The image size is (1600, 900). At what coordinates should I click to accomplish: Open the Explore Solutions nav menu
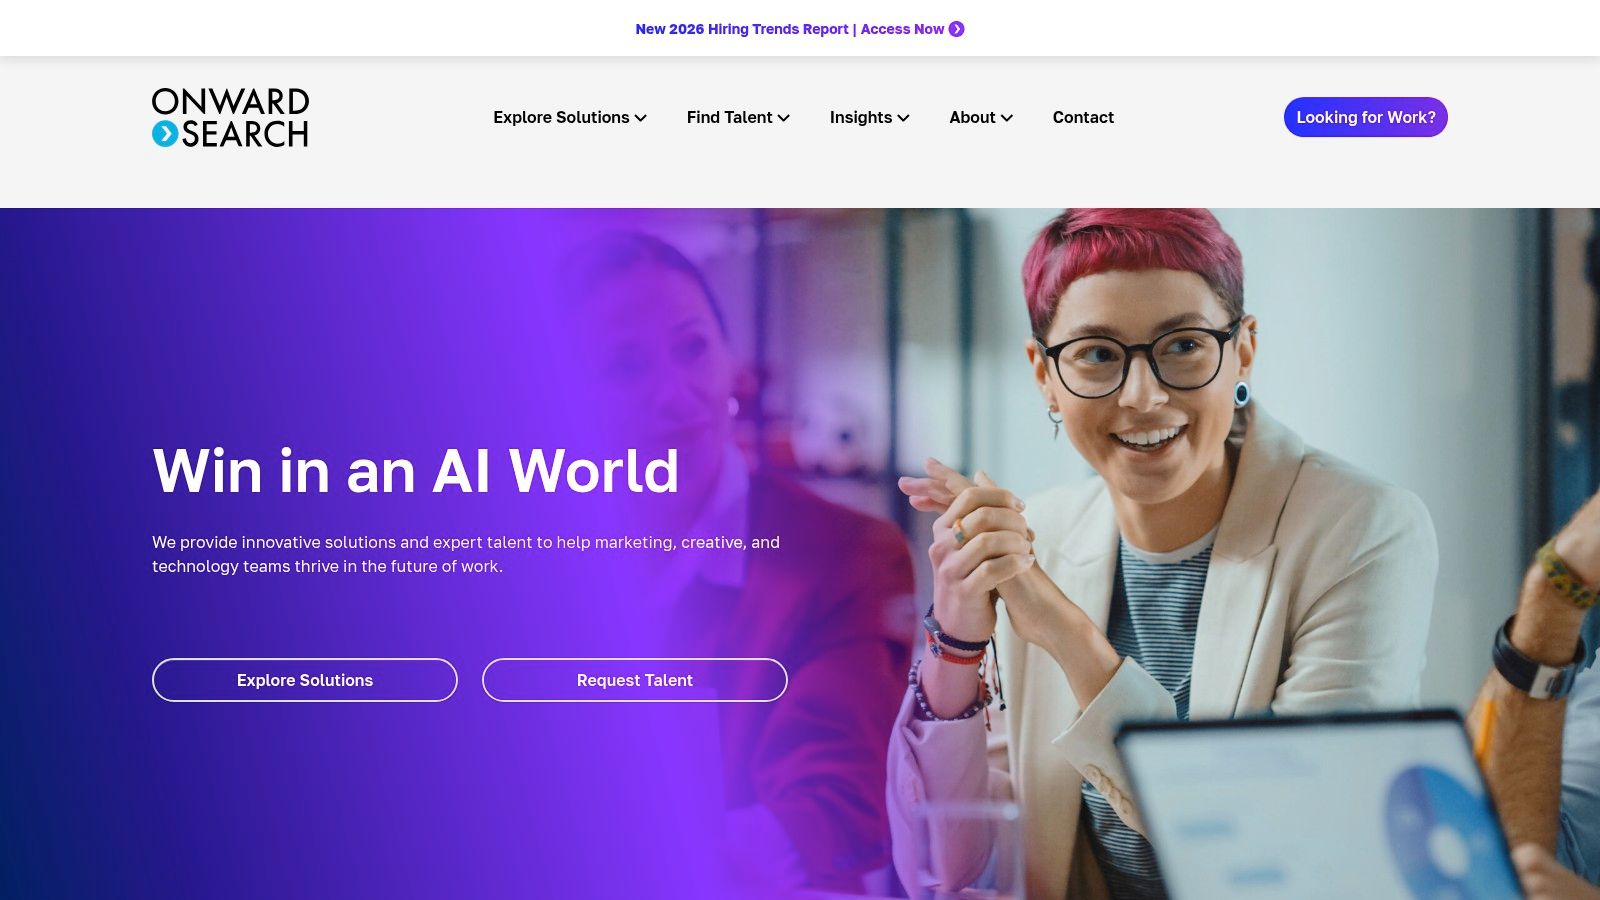tap(570, 117)
